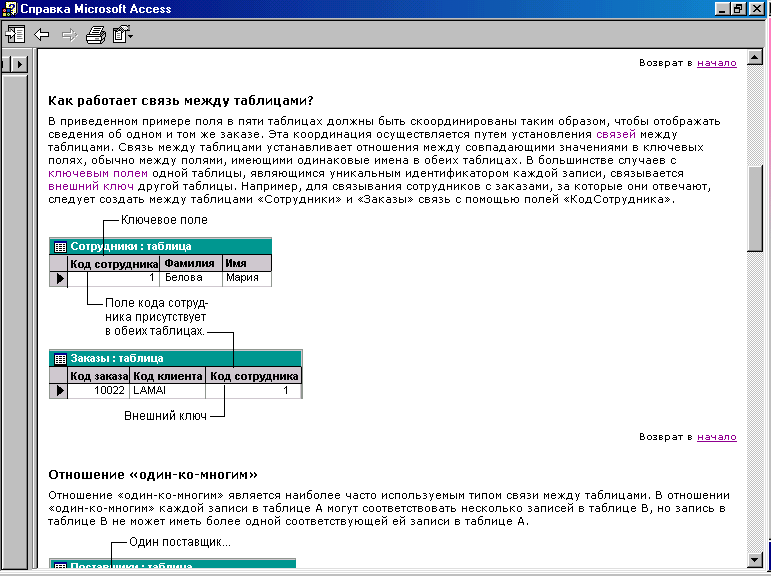Click table icon in Сотрудники title bar
771x576 pixels.
60,246
